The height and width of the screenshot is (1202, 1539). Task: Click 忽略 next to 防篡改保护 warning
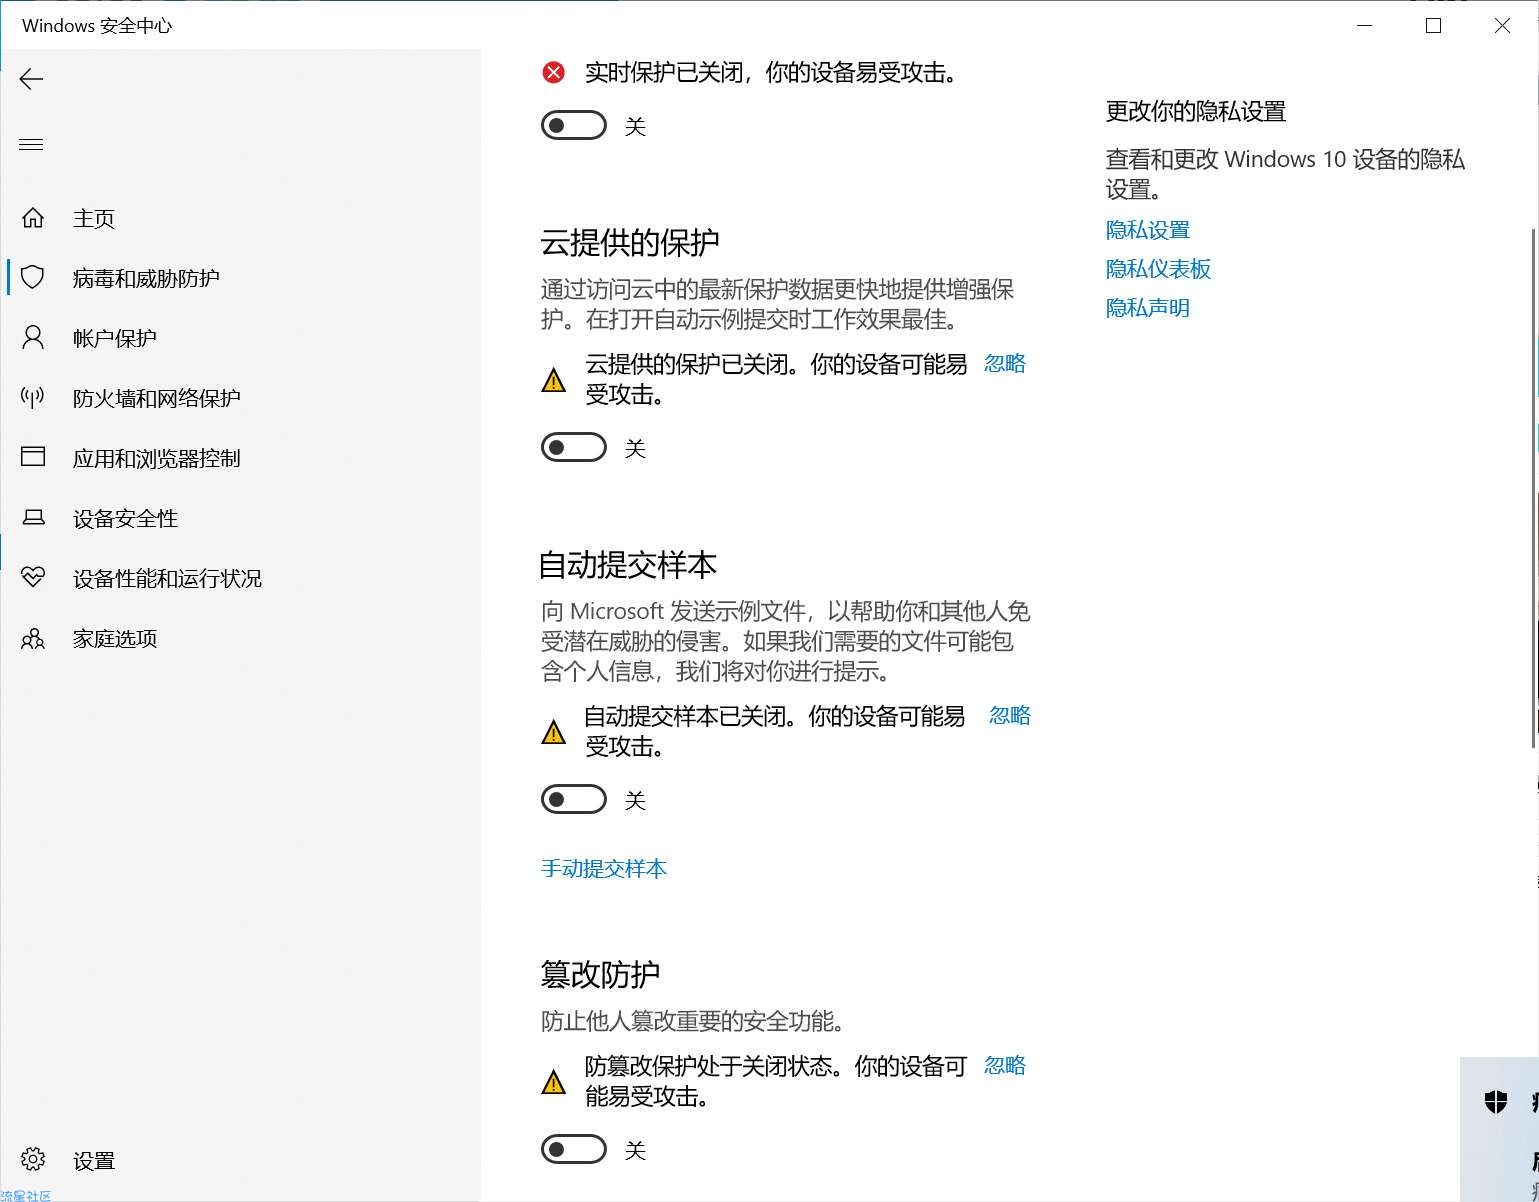(x=1005, y=1065)
